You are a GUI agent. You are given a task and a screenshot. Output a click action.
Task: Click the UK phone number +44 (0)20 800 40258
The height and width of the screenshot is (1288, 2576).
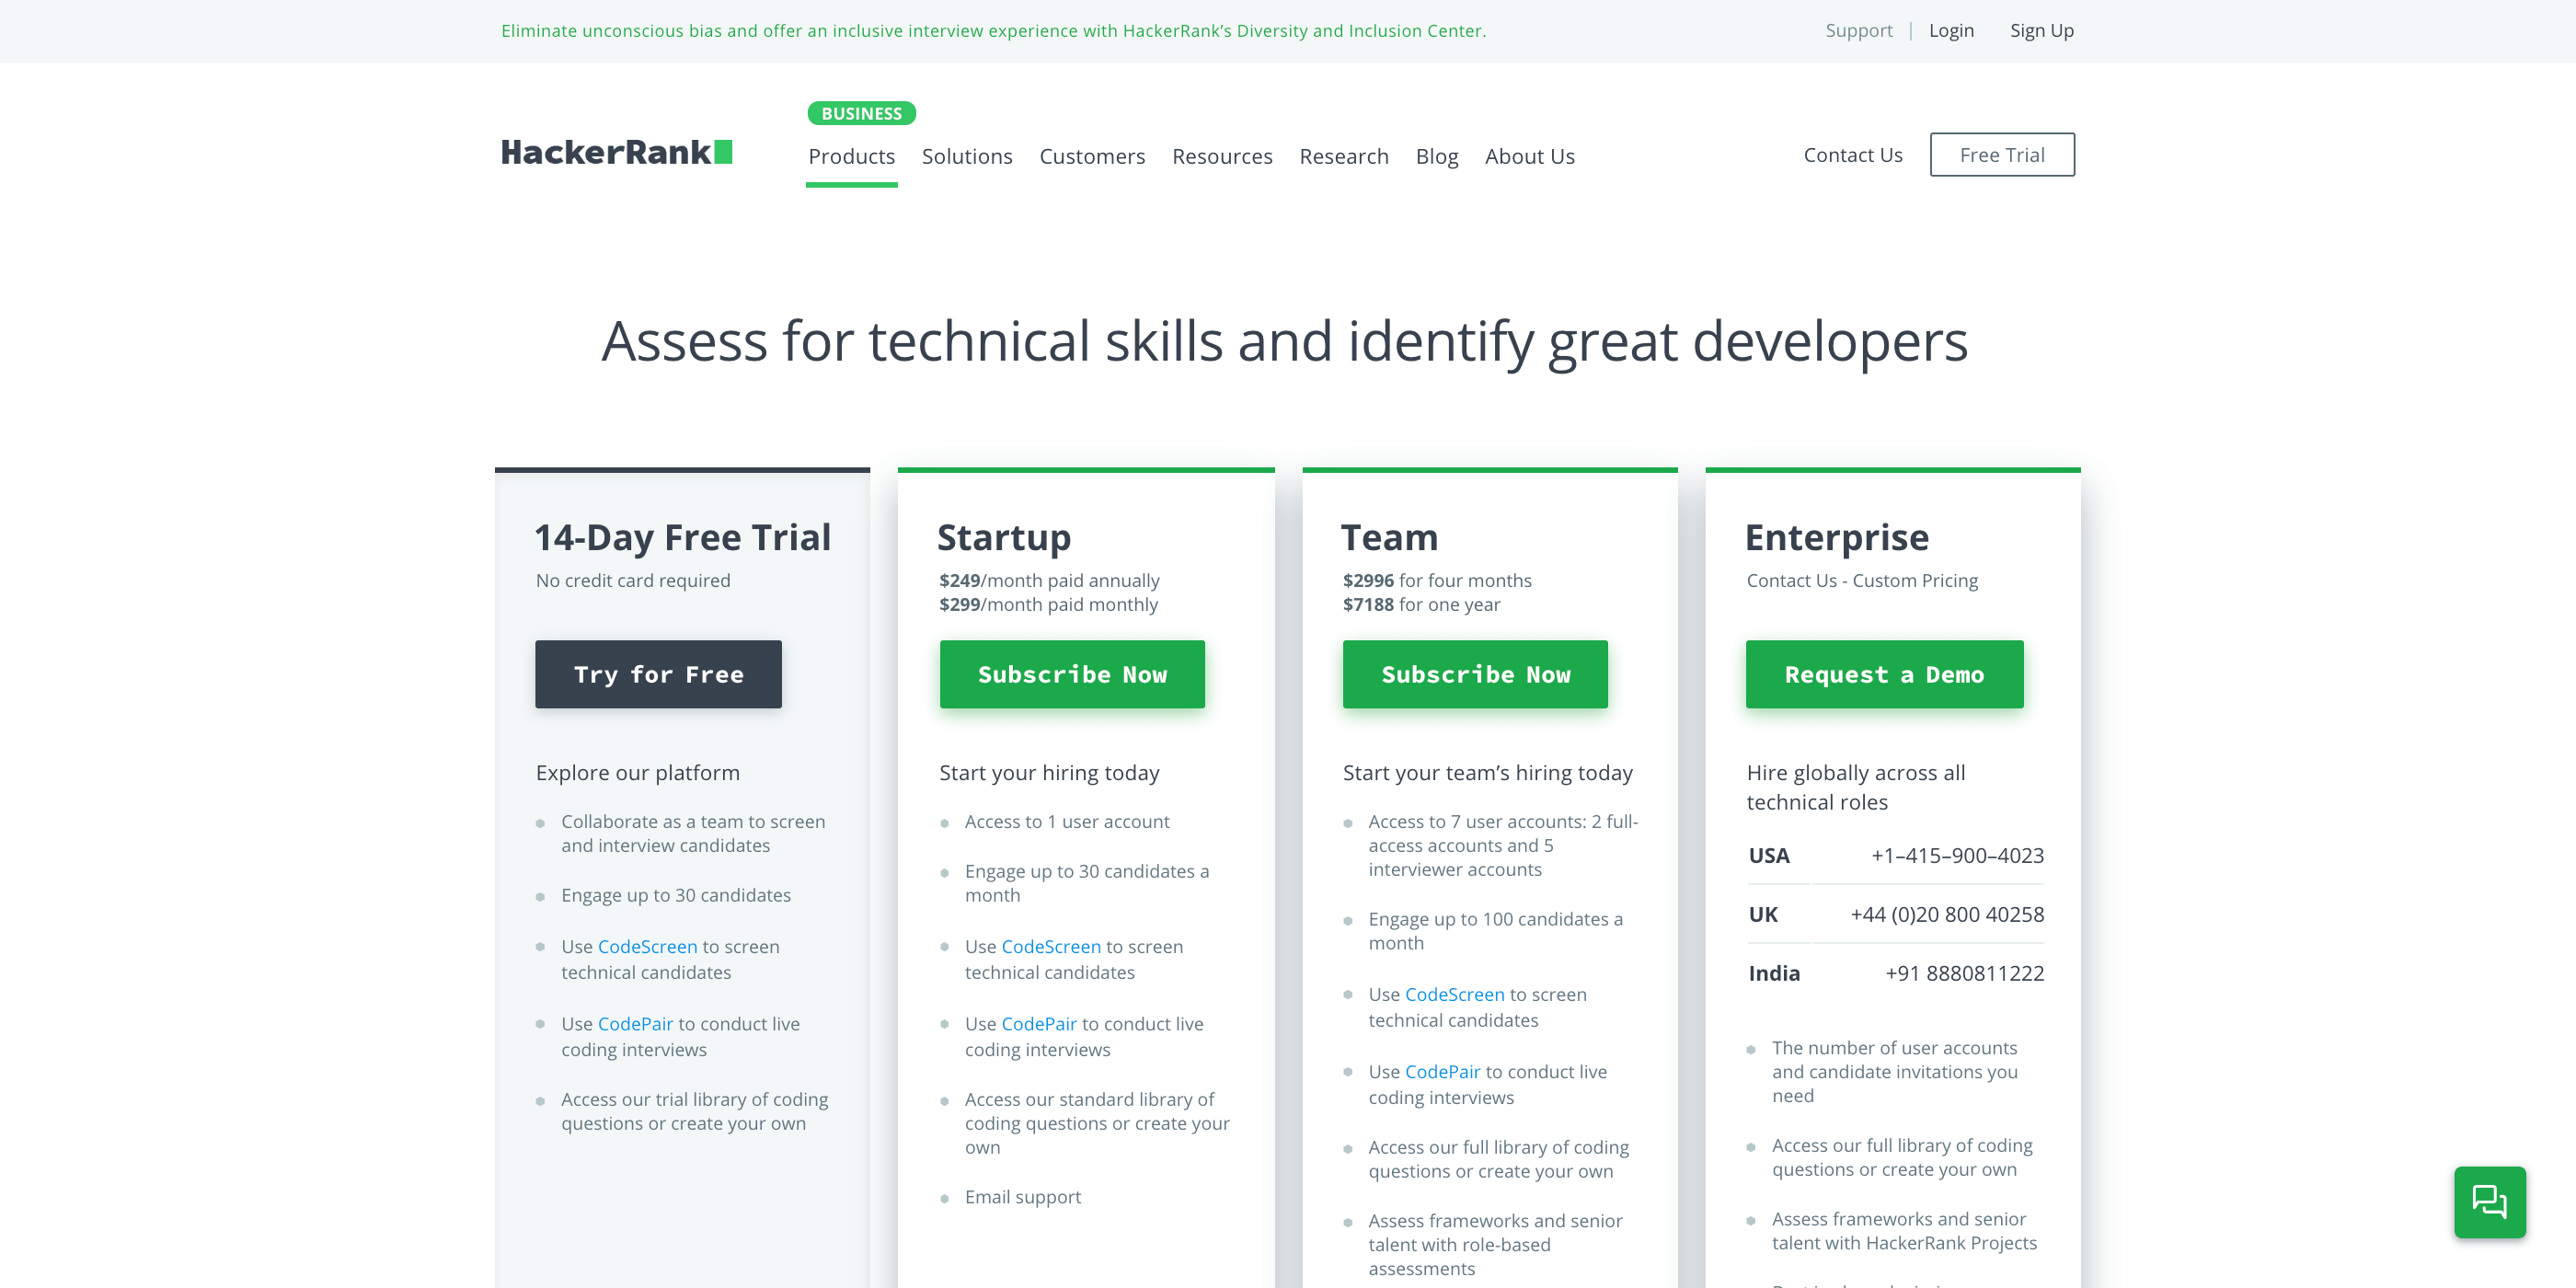click(1947, 914)
